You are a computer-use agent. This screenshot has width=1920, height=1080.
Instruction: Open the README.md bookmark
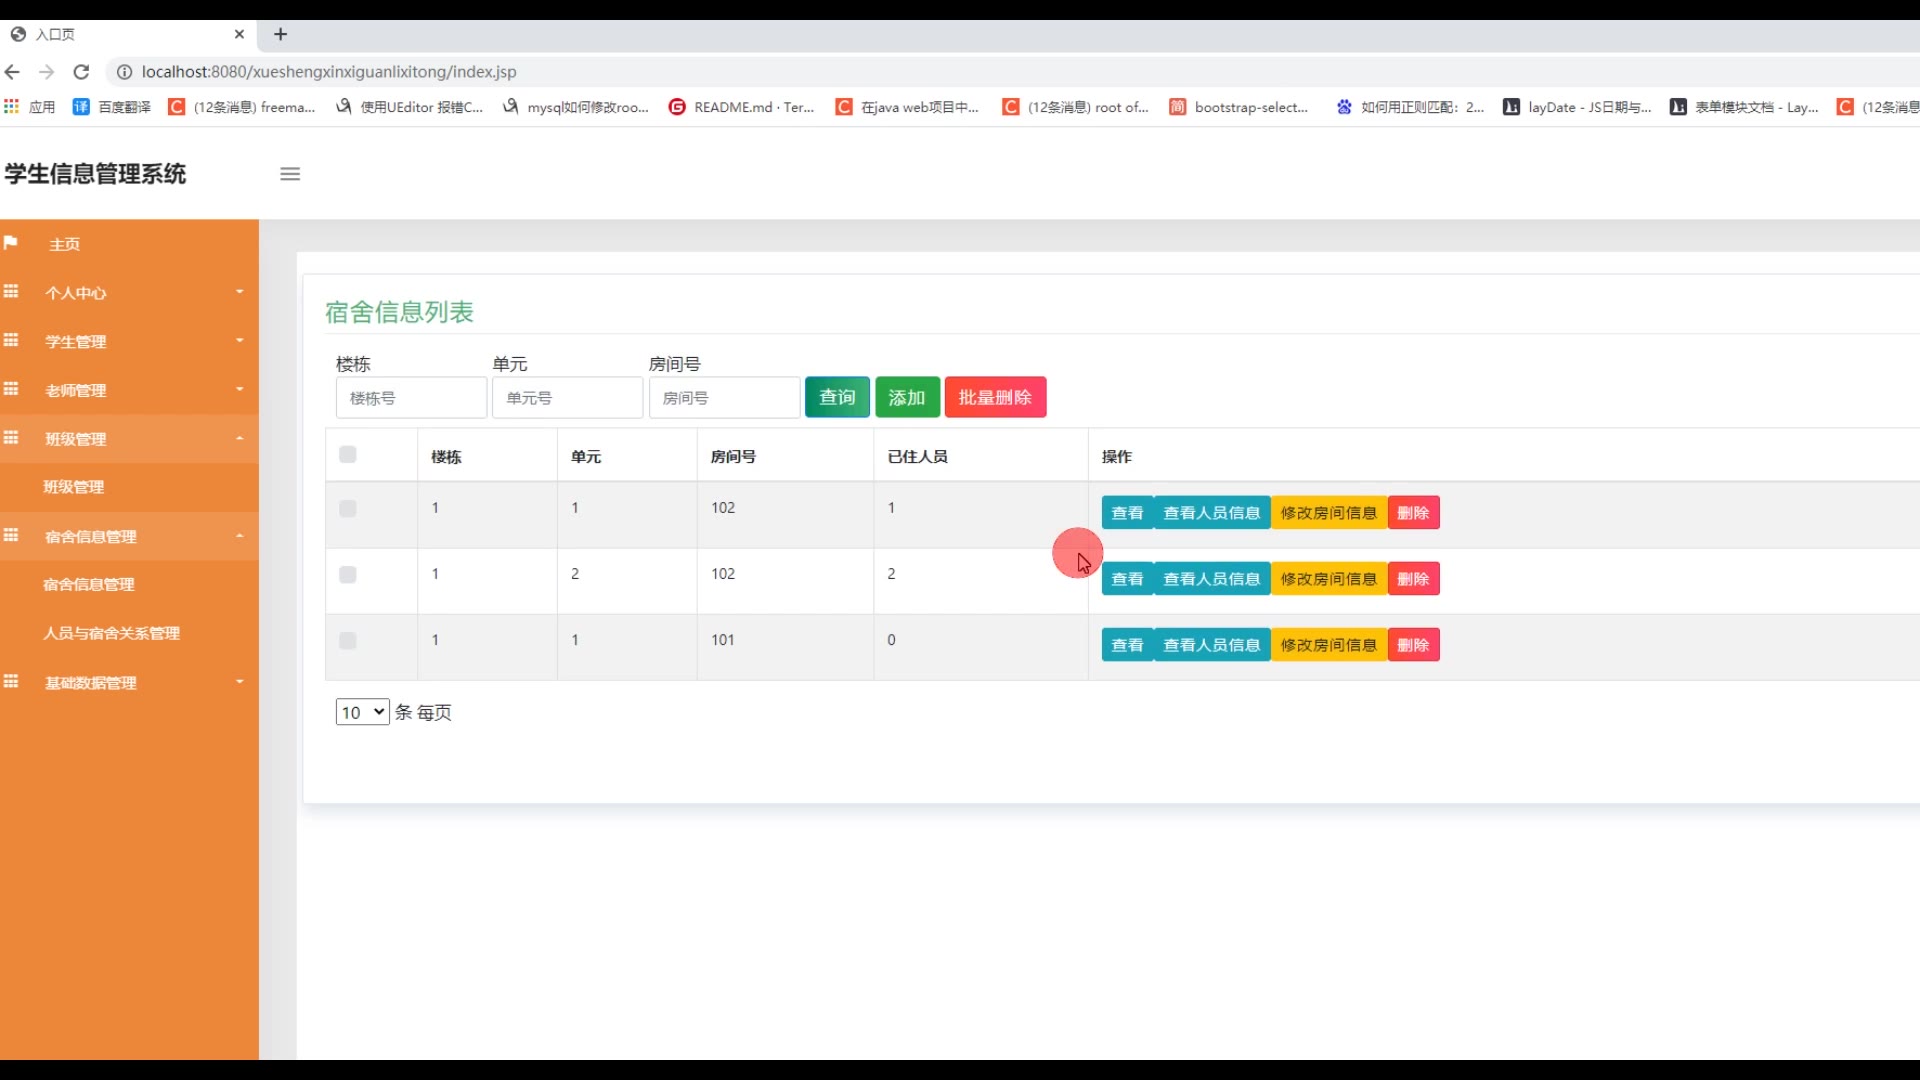point(741,107)
